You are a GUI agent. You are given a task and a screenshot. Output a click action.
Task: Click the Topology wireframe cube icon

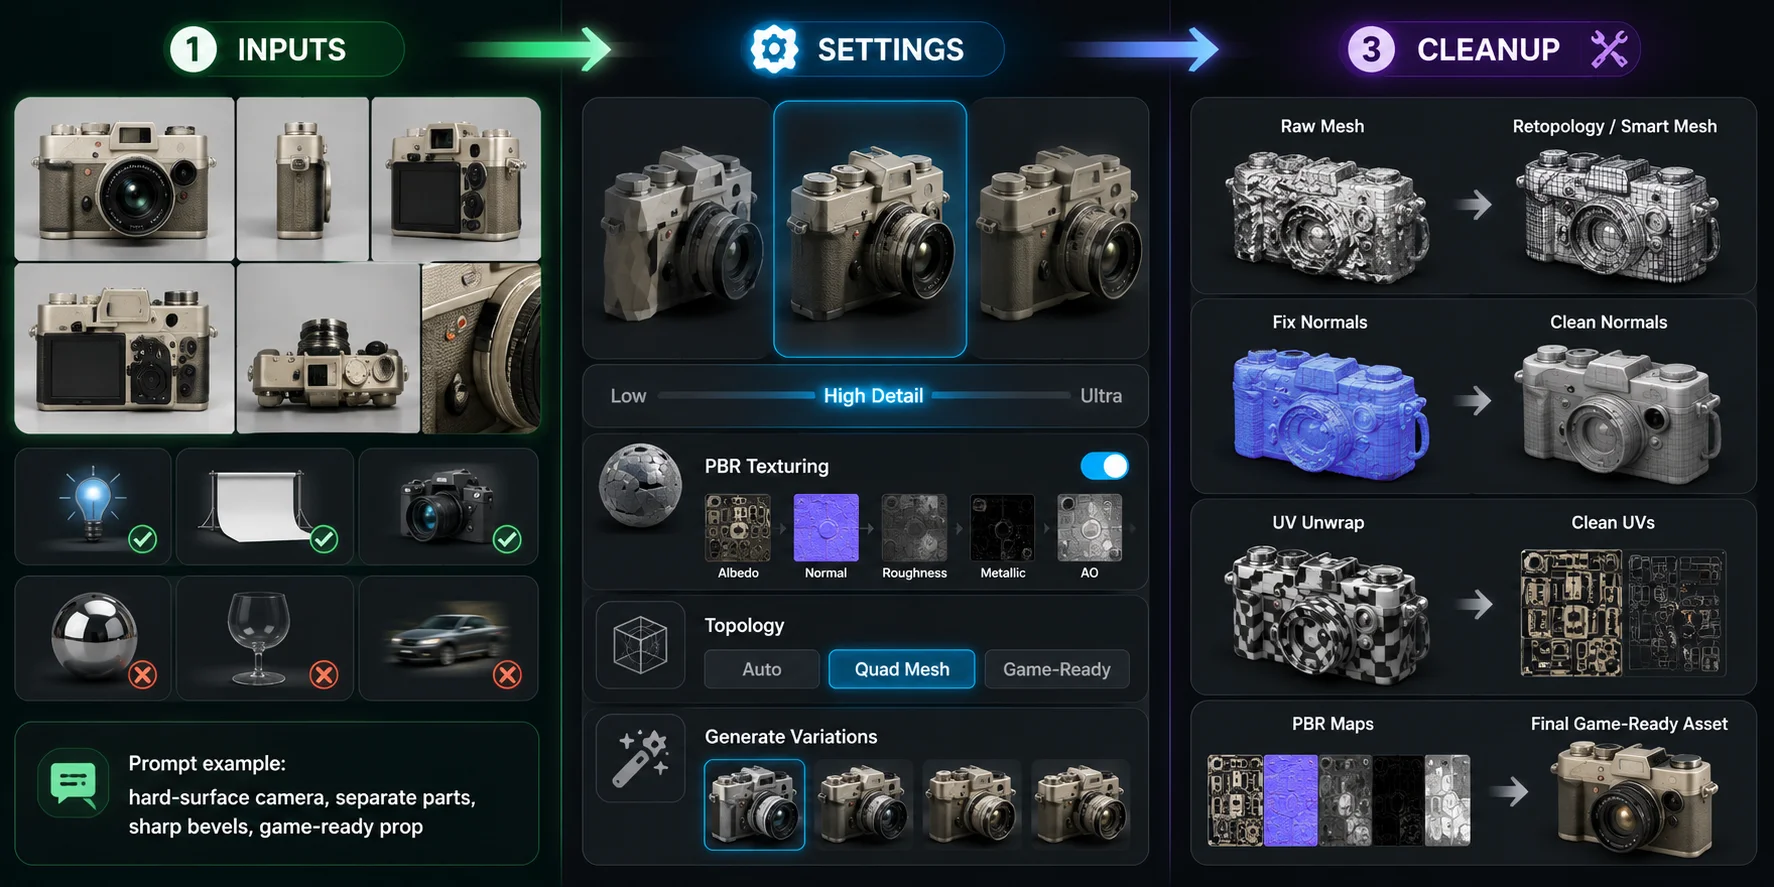(x=640, y=645)
